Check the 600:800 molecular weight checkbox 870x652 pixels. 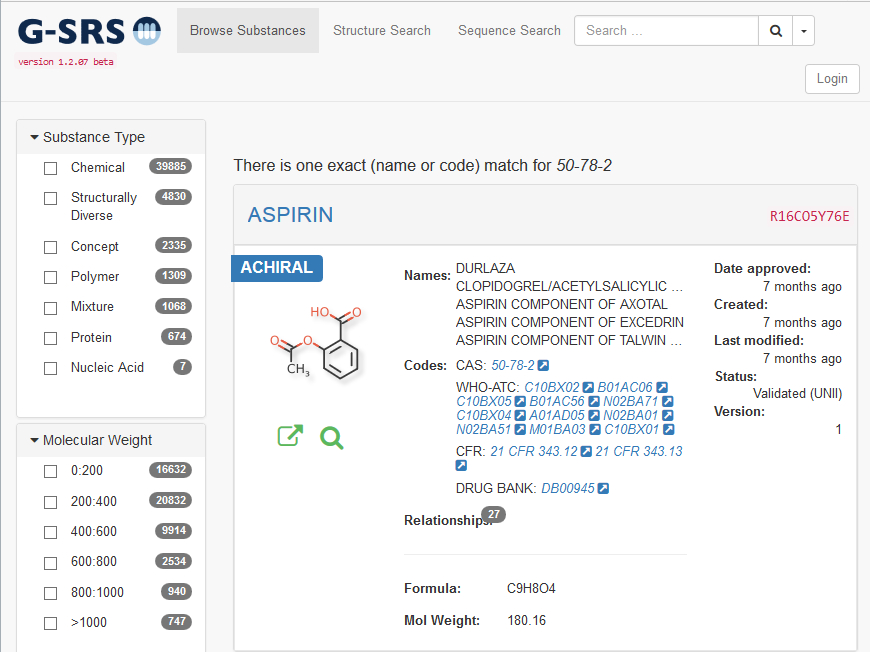coord(50,563)
